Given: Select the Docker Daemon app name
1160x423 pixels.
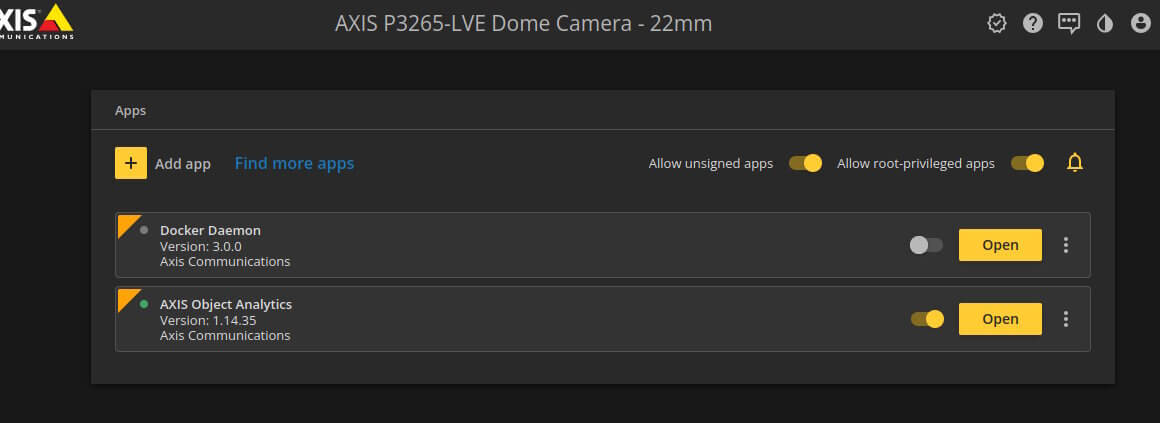Looking at the screenshot, I should pos(210,230).
